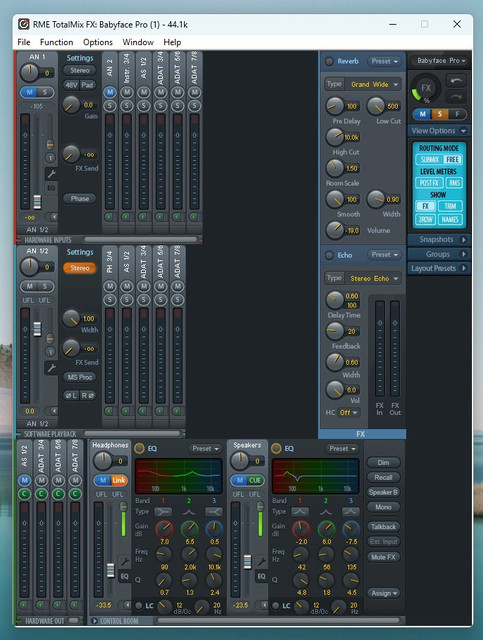This screenshot has width=483, height=640.
Task: Open EQ panel on Headphones channel
Action: pos(125,576)
